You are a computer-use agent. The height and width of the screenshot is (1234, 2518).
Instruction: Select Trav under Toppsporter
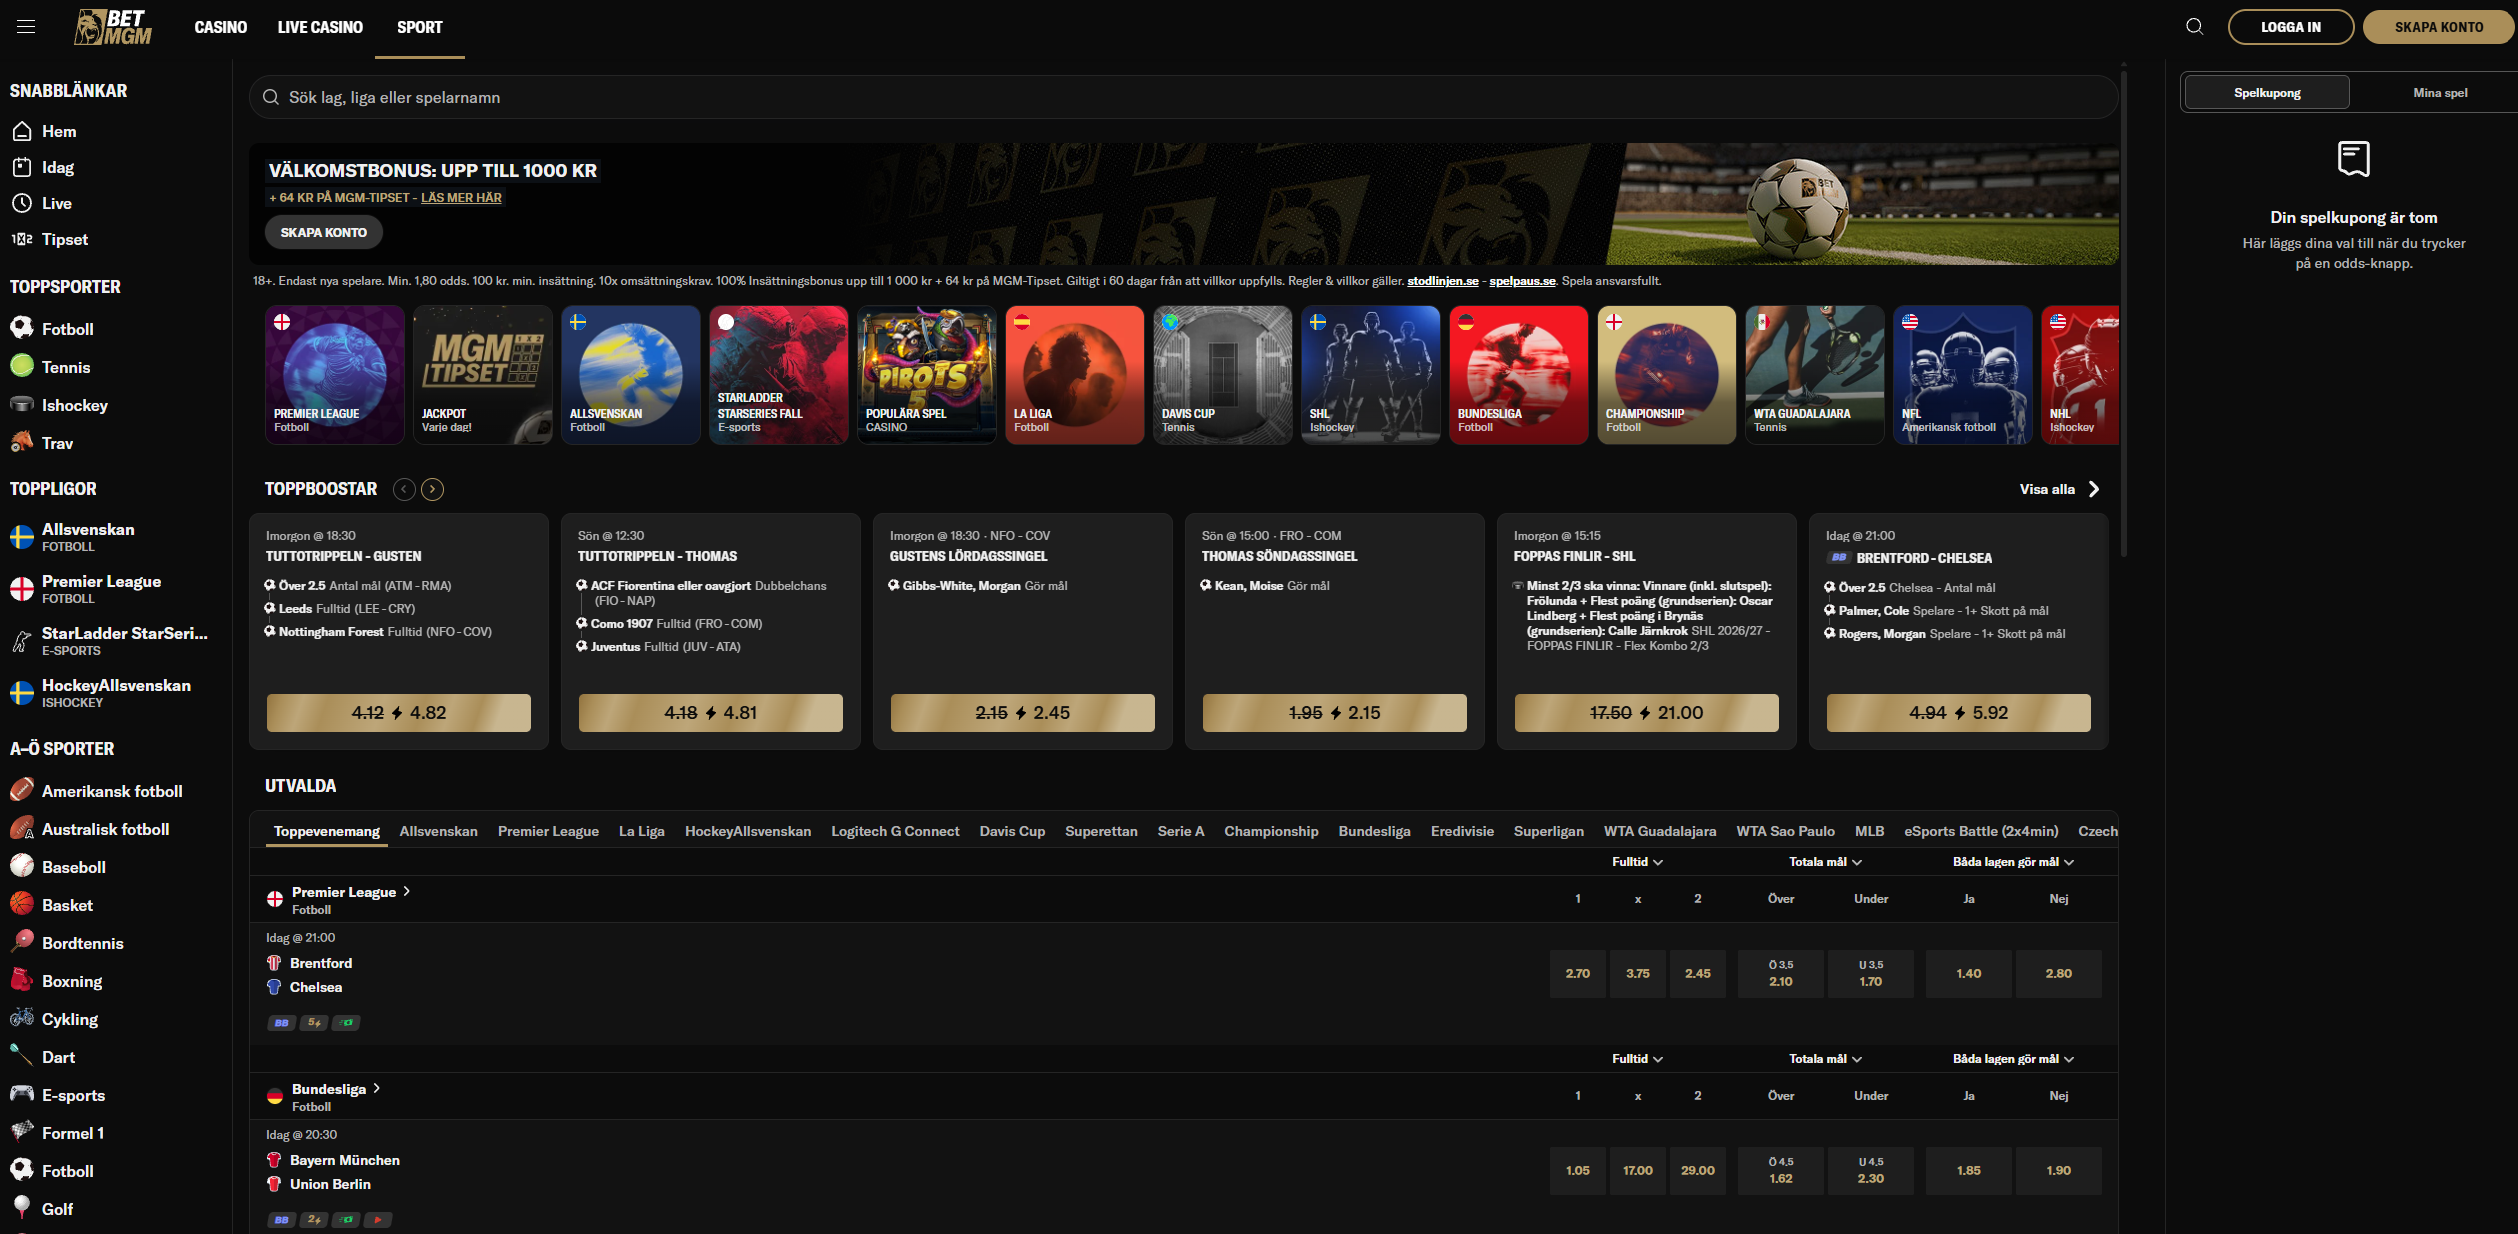coord(57,443)
